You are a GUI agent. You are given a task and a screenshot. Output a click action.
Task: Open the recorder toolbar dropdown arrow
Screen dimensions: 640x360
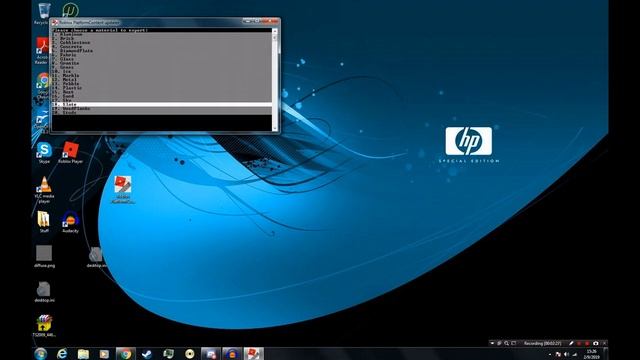coord(492,343)
